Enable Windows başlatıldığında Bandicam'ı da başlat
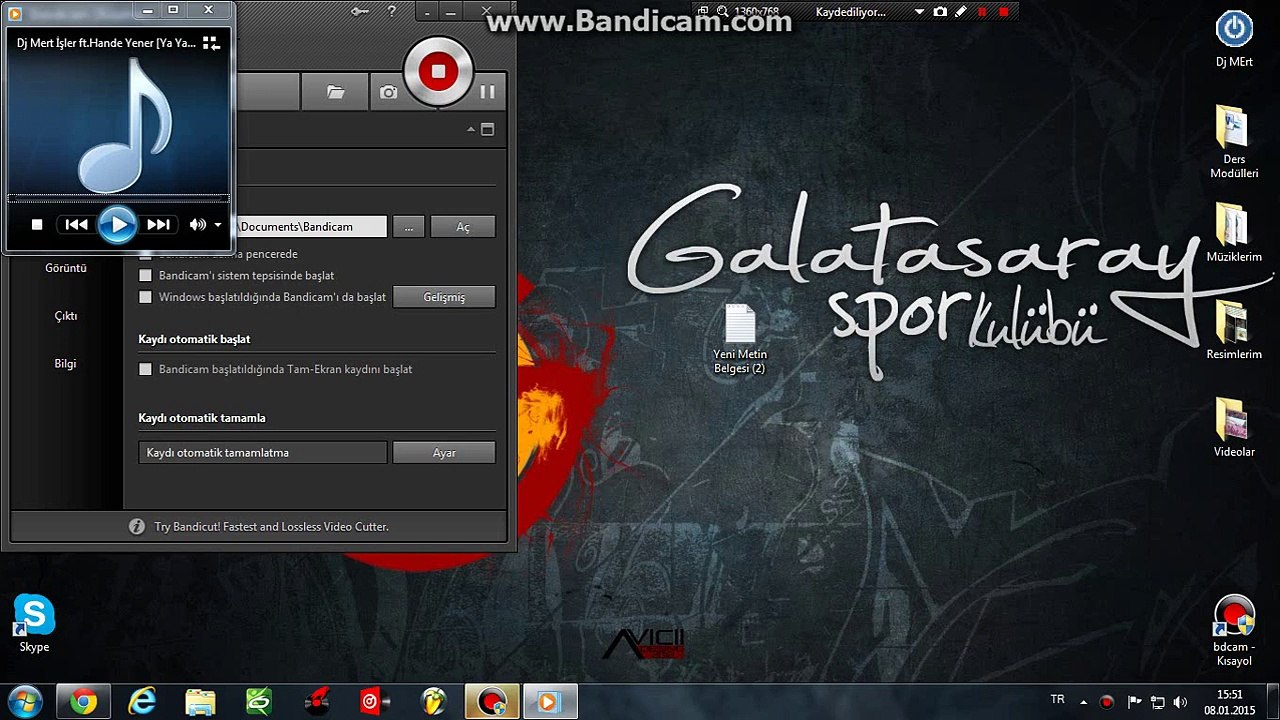Screen dimensions: 1280x720 coord(145,297)
